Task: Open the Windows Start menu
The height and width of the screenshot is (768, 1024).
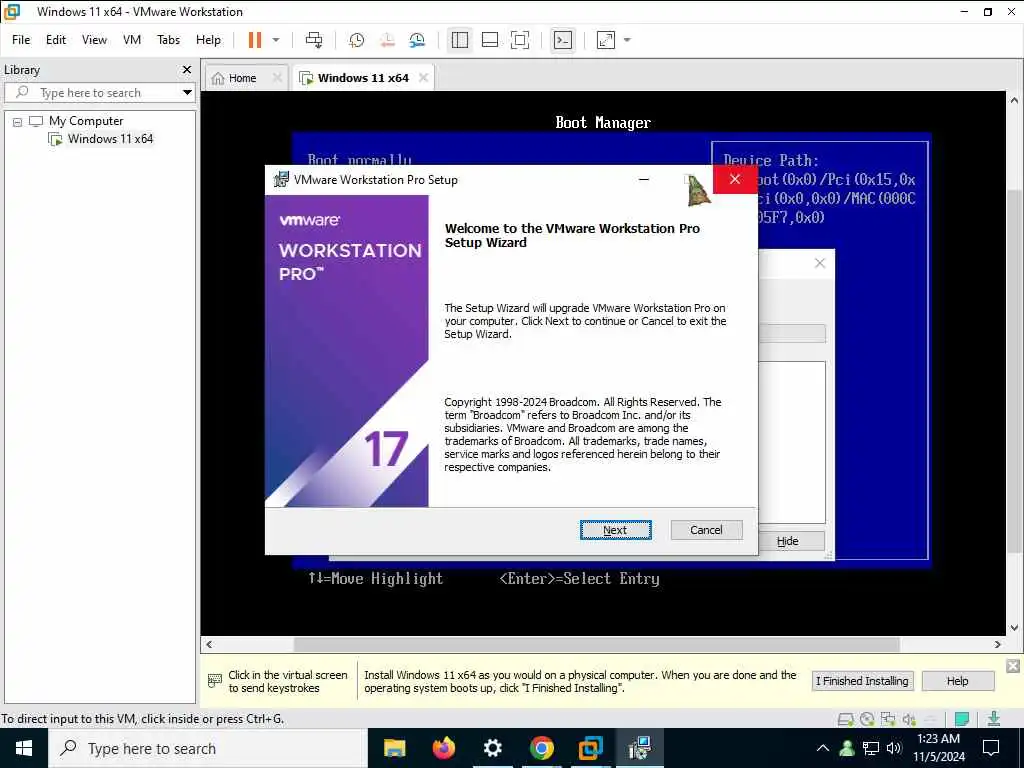Action: pyautogui.click(x=24, y=748)
